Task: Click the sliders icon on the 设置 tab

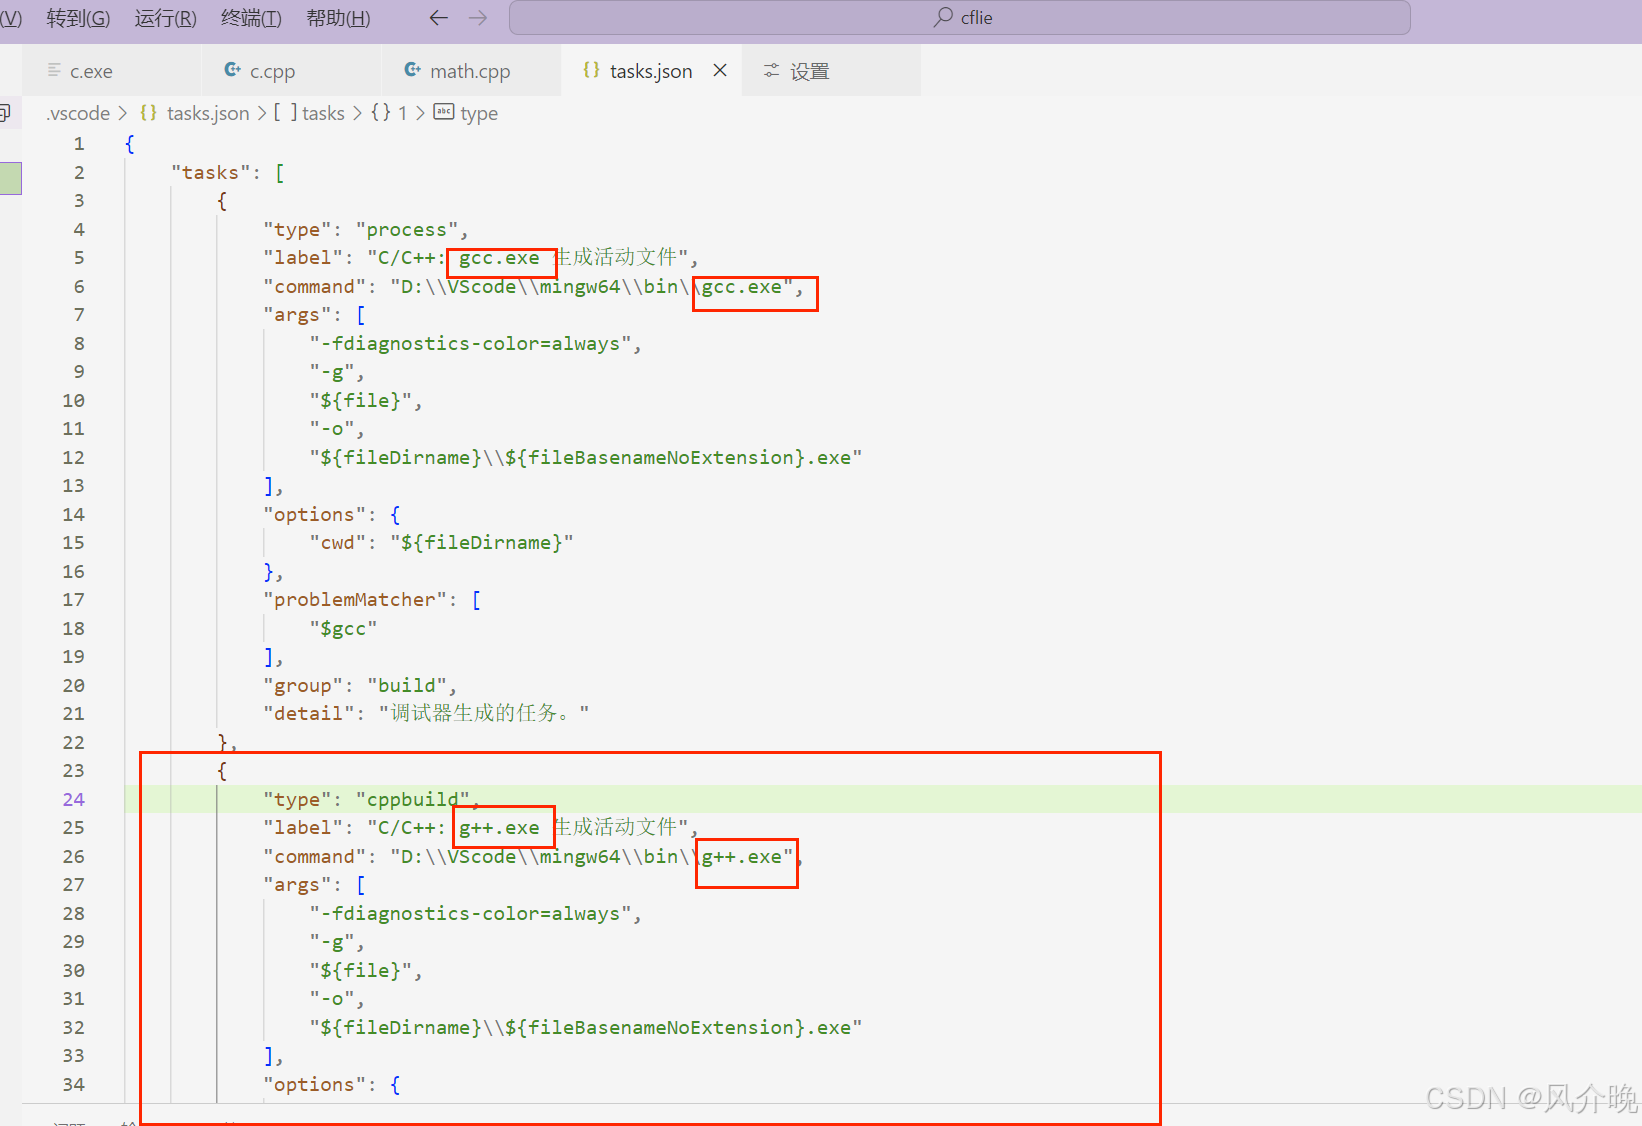Action: [x=771, y=70]
